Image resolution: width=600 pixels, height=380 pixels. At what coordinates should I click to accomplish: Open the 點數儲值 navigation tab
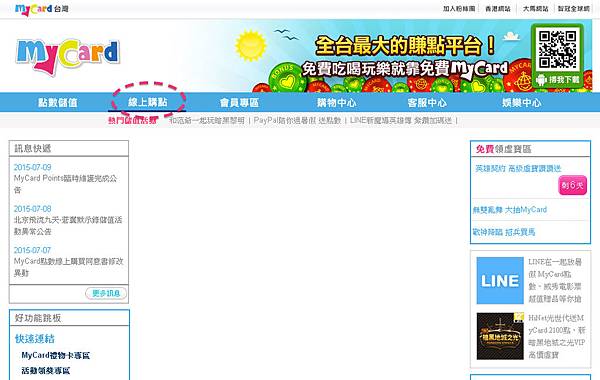click(x=57, y=103)
